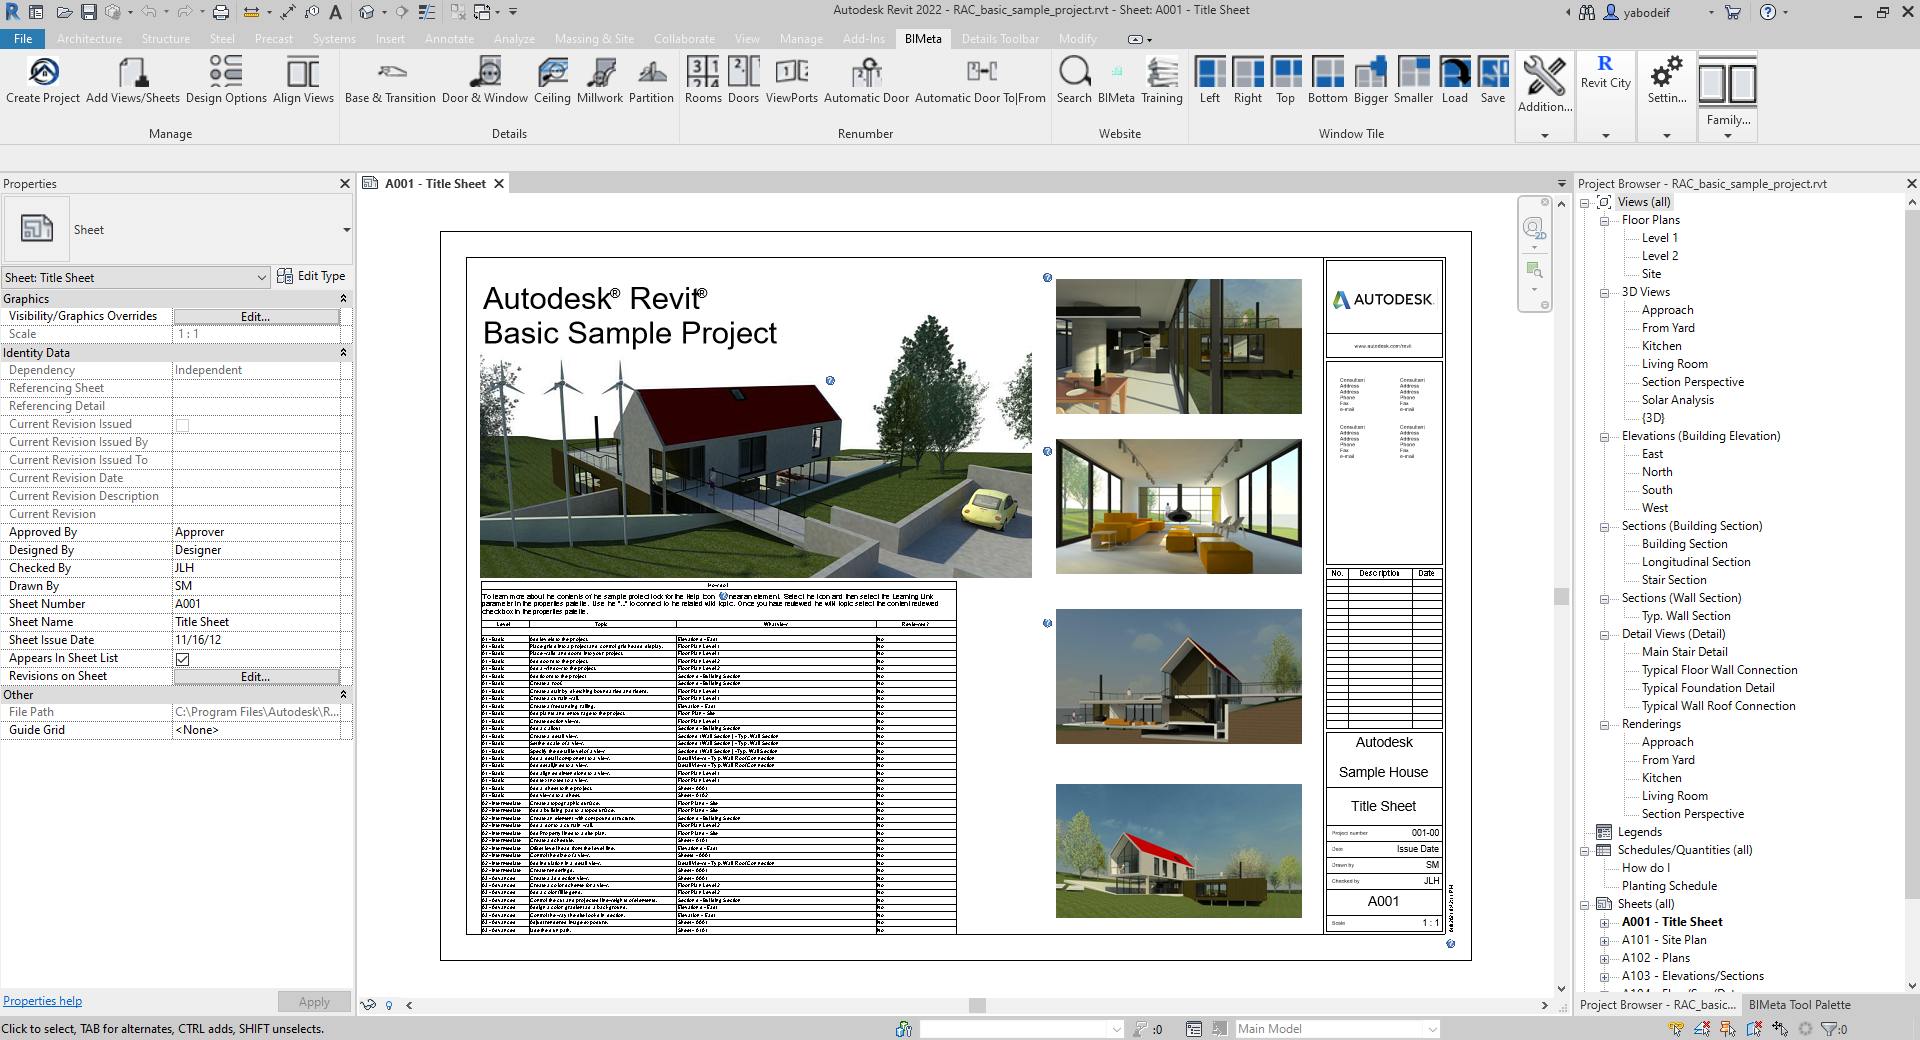Screen dimensions: 1920x1040
Task: Select the Millwork tool icon
Action: click(600, 74)
